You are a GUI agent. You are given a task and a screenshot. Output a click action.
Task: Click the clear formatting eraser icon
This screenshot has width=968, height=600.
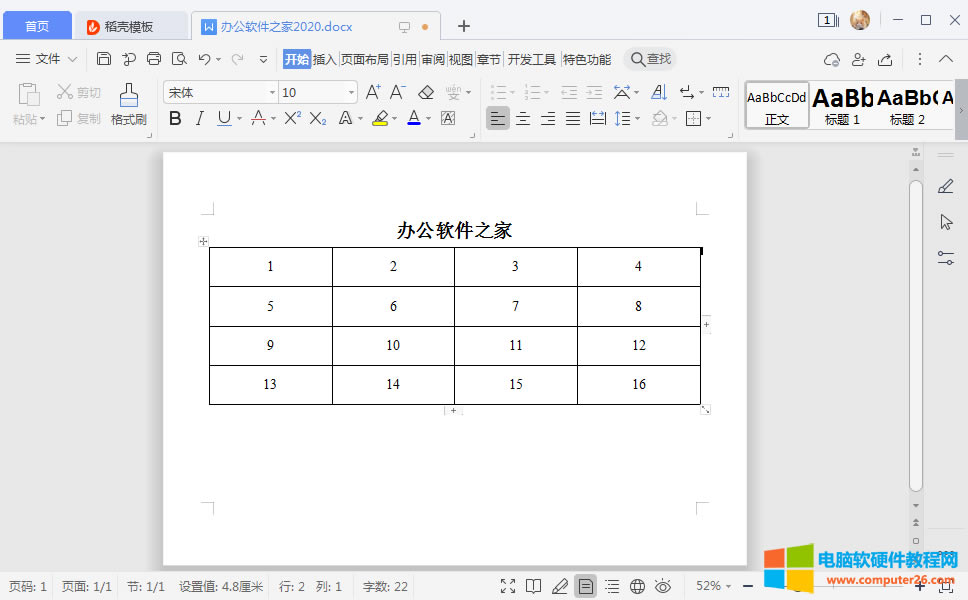coord(426,93)
